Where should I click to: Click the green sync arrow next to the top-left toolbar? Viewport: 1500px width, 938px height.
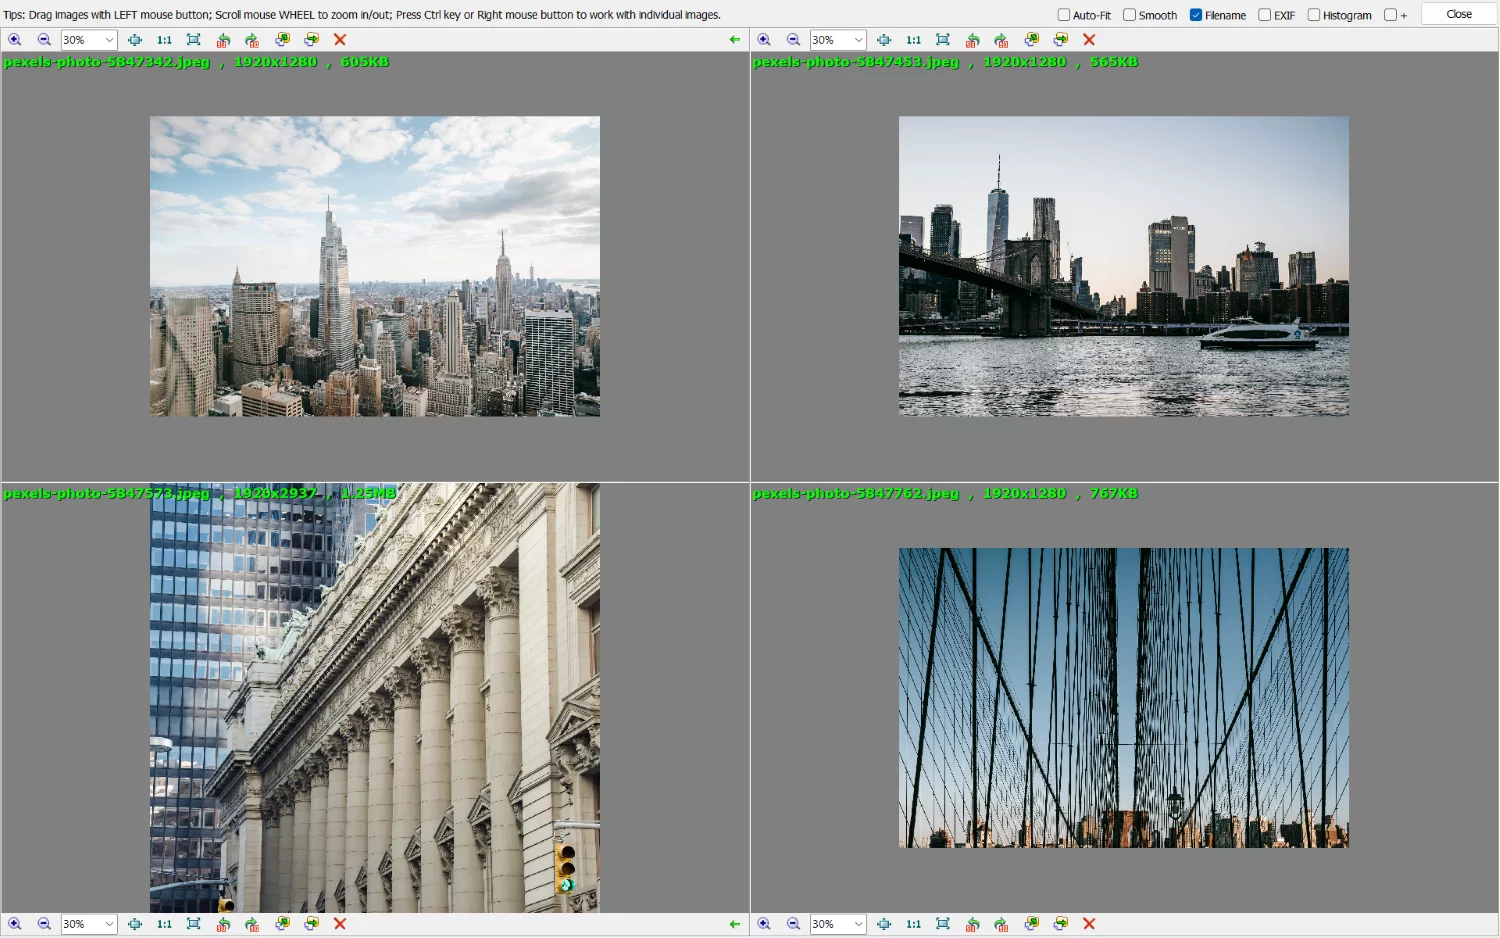click(x=735, y=39)
